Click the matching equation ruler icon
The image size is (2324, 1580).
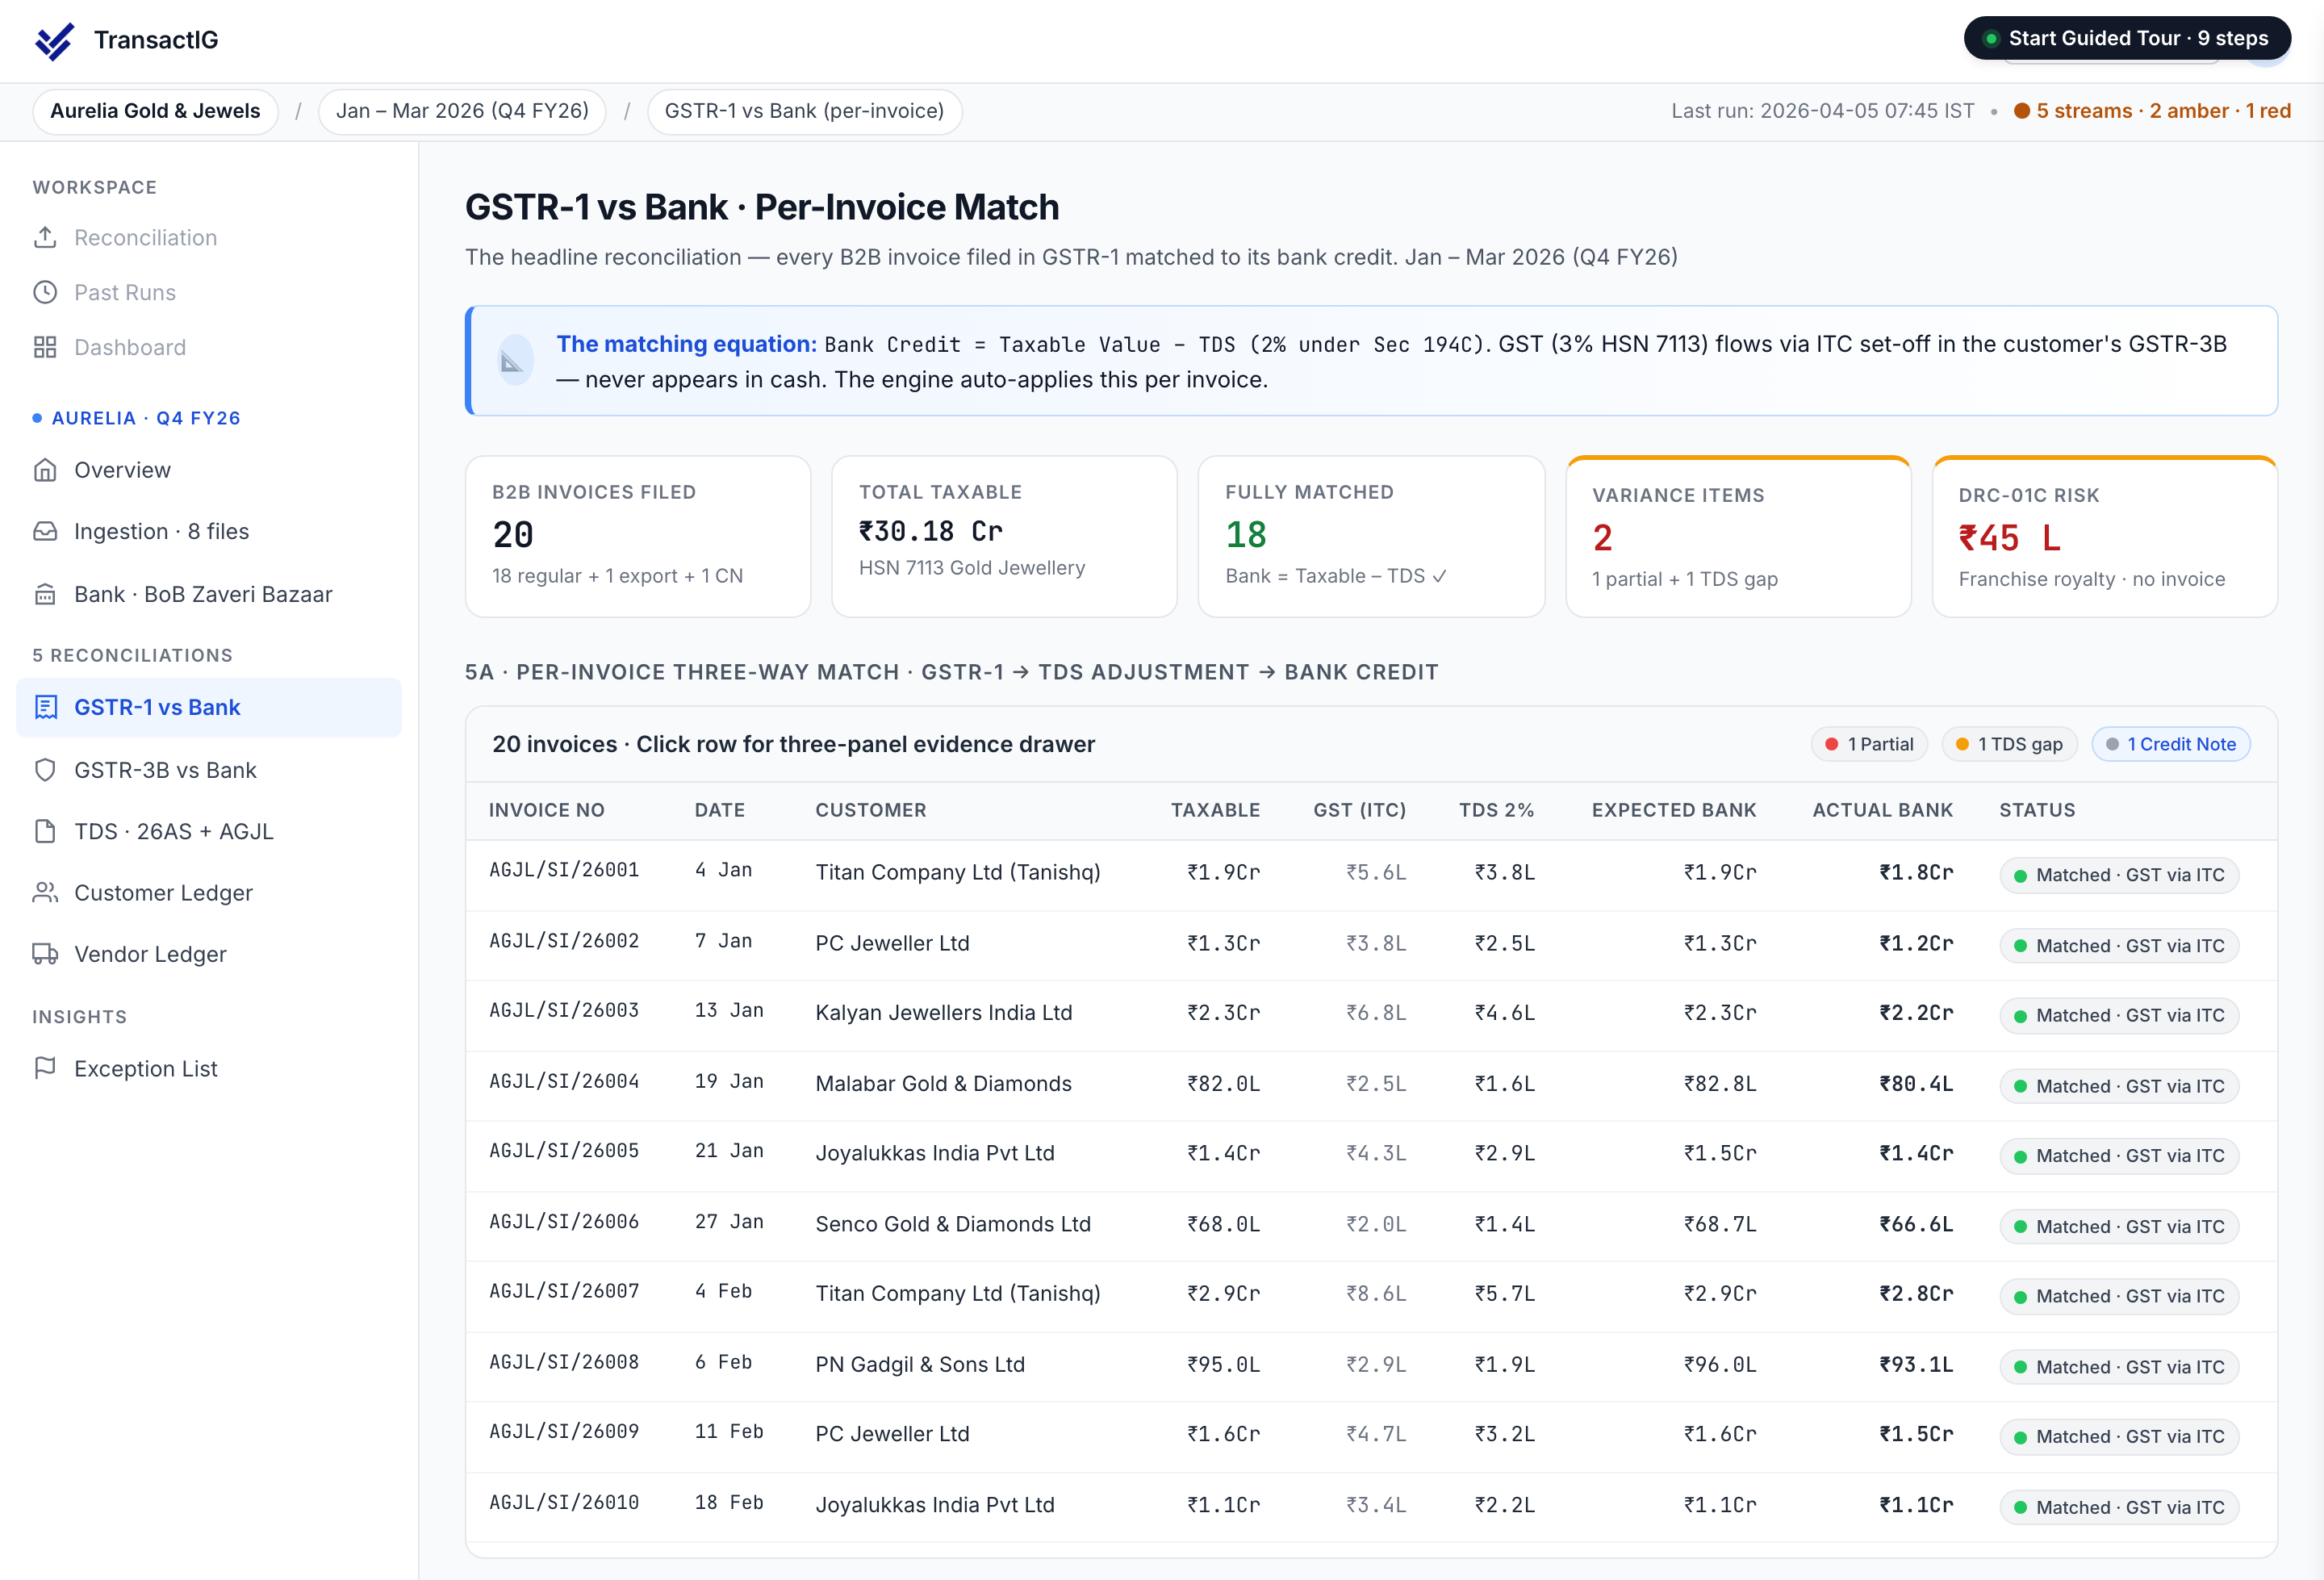[x=514, y=361]
